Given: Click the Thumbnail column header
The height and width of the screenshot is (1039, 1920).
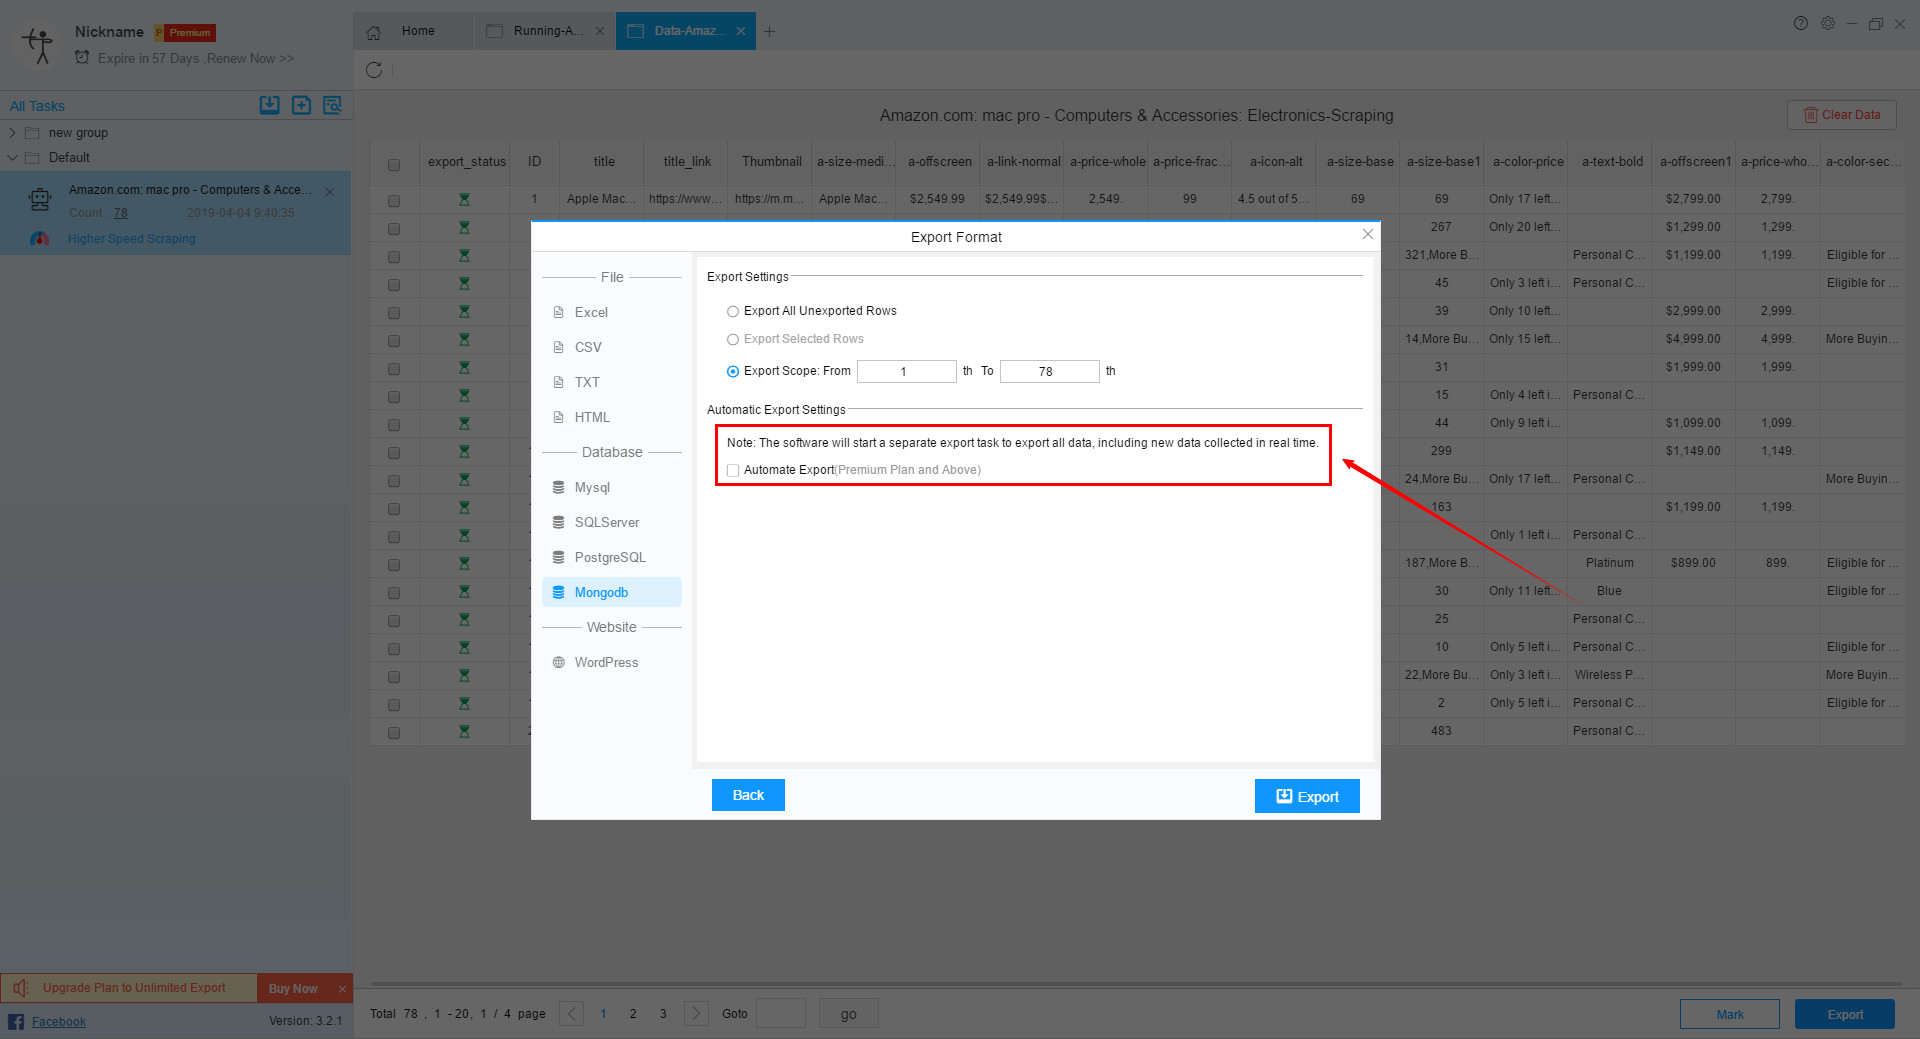Looking at the screenshot, I should [x=772, y=161].
